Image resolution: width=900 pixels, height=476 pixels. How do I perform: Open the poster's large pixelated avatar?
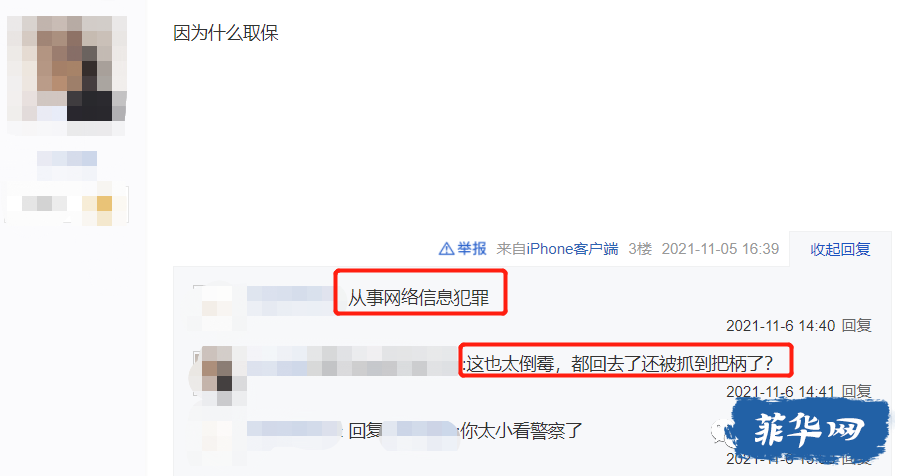point(67,70)
